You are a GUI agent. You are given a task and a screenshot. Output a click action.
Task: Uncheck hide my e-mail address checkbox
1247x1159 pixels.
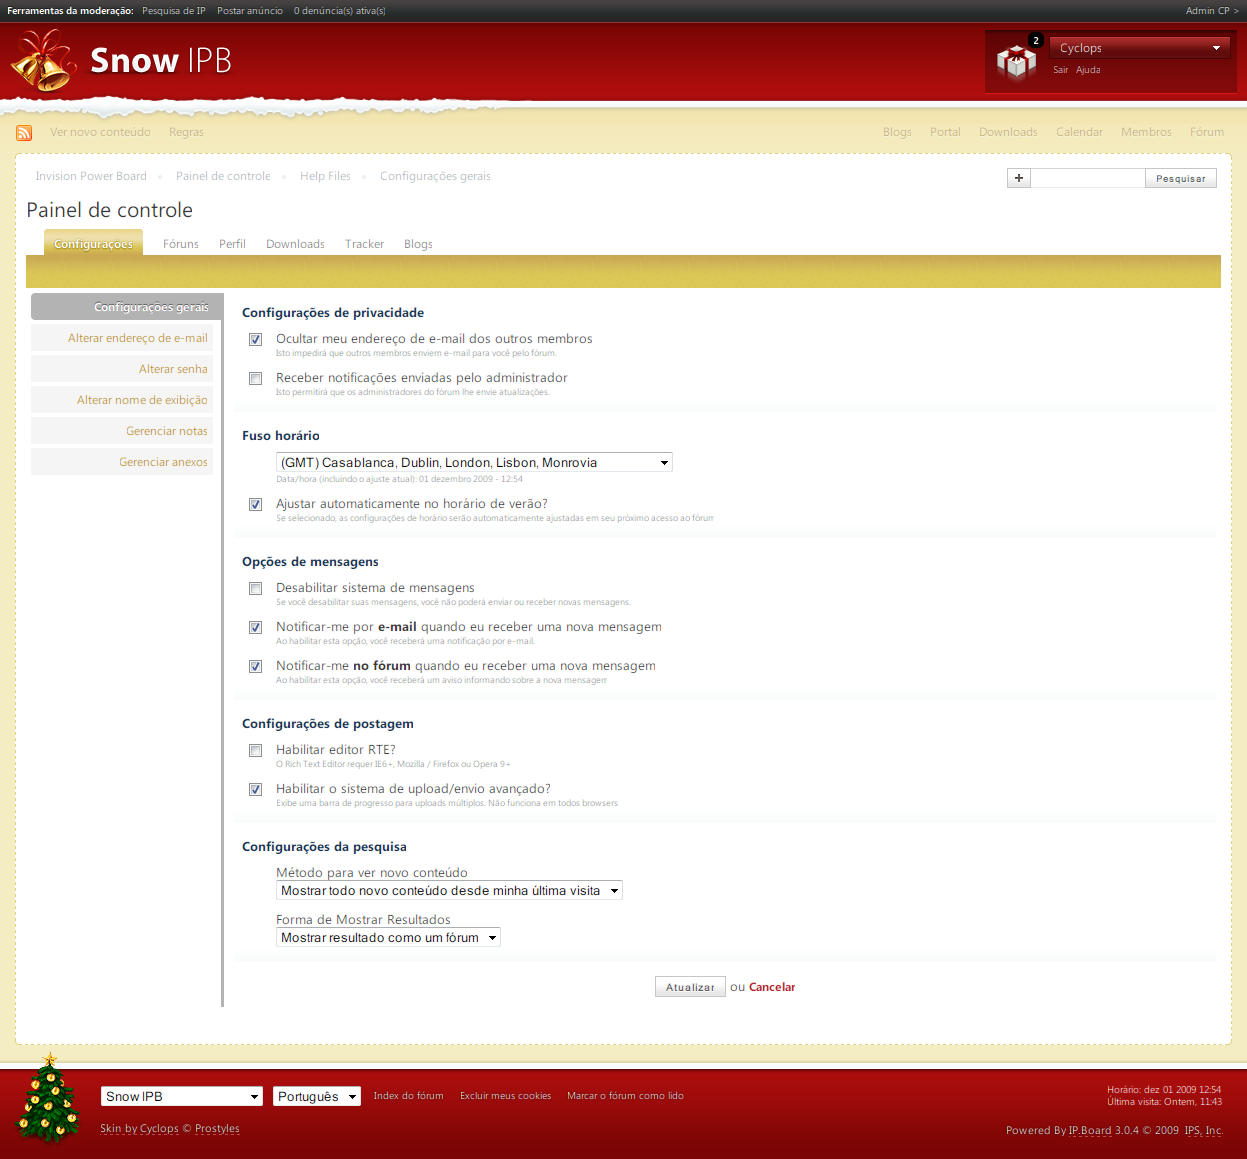[x=256, y=340]
